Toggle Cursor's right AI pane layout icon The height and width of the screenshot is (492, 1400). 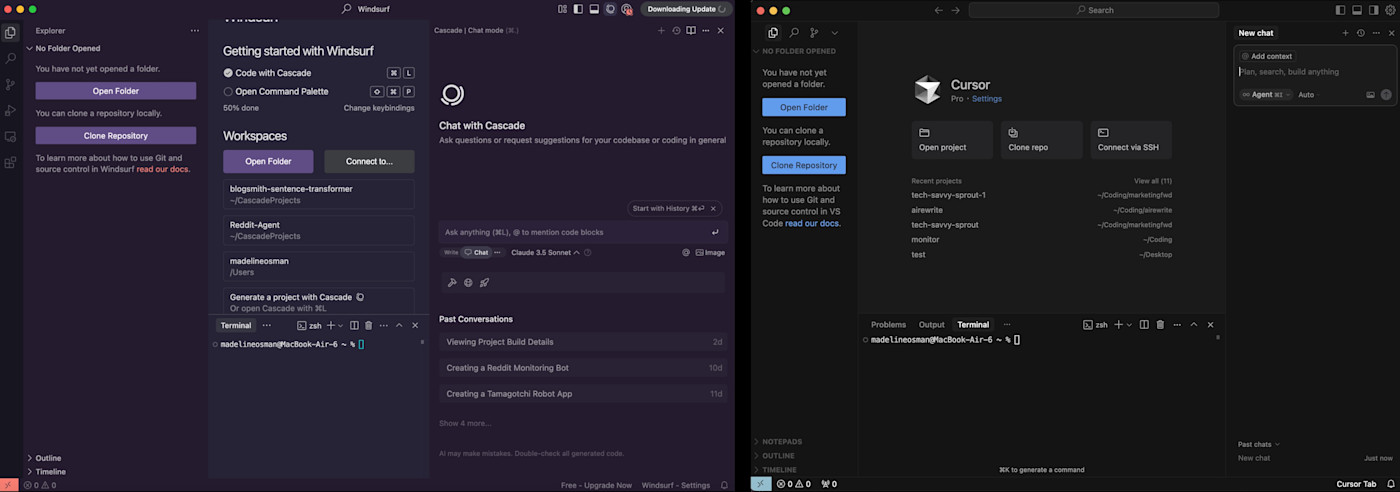(1373, 10)
